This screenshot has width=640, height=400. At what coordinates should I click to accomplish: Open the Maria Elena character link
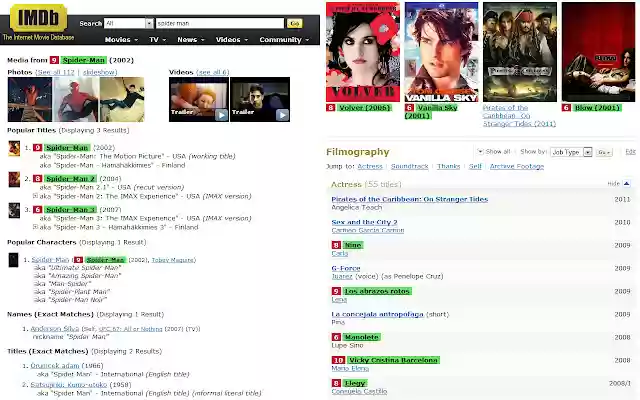click(x=350, y=369)
